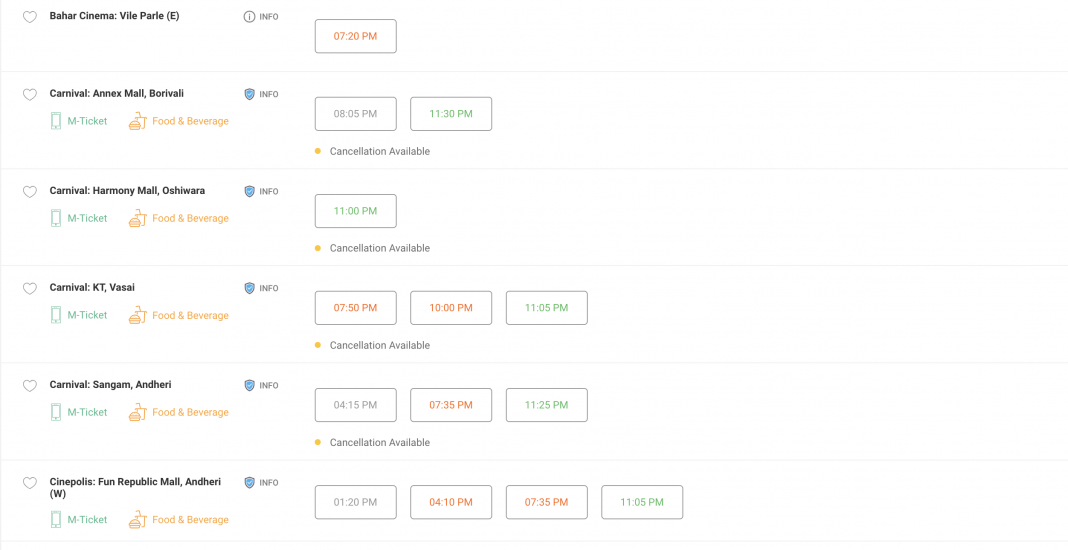Image resolution: width=1068 pixels, height=550 pixels.
Task: Toggle heart for Carnival: KT, Vasai
Action: click(30, 289)
